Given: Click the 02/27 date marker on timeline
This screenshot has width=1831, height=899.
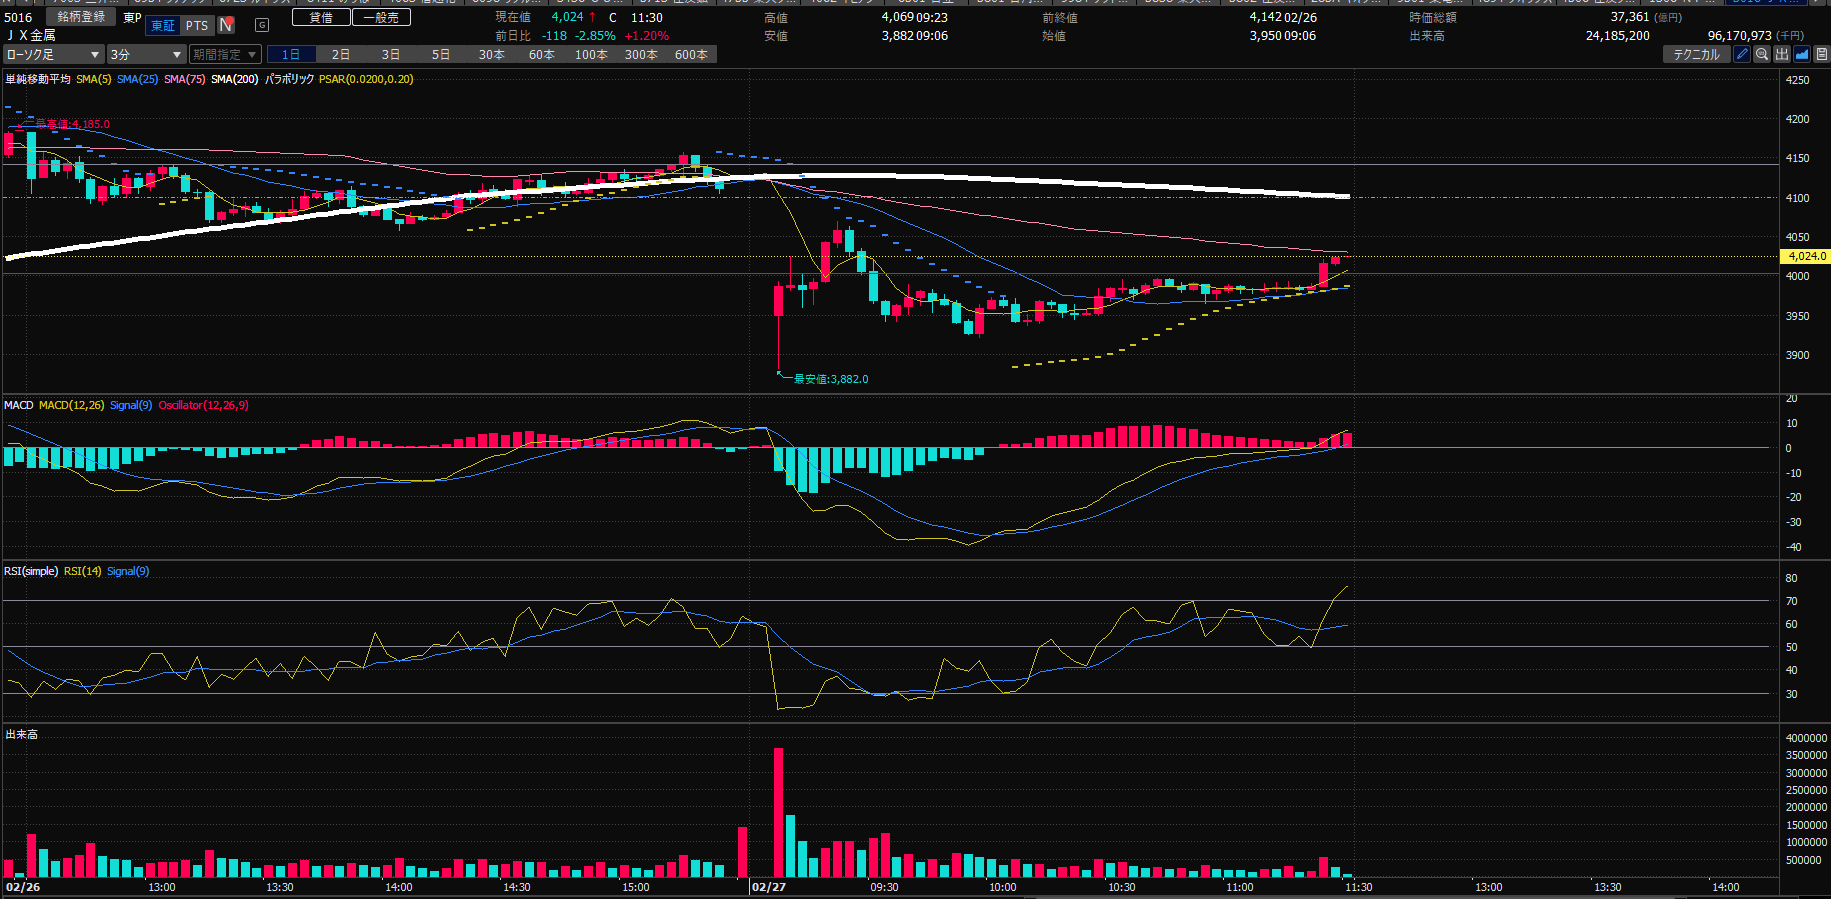Looking at the screenshot, I should pos(768,887).
